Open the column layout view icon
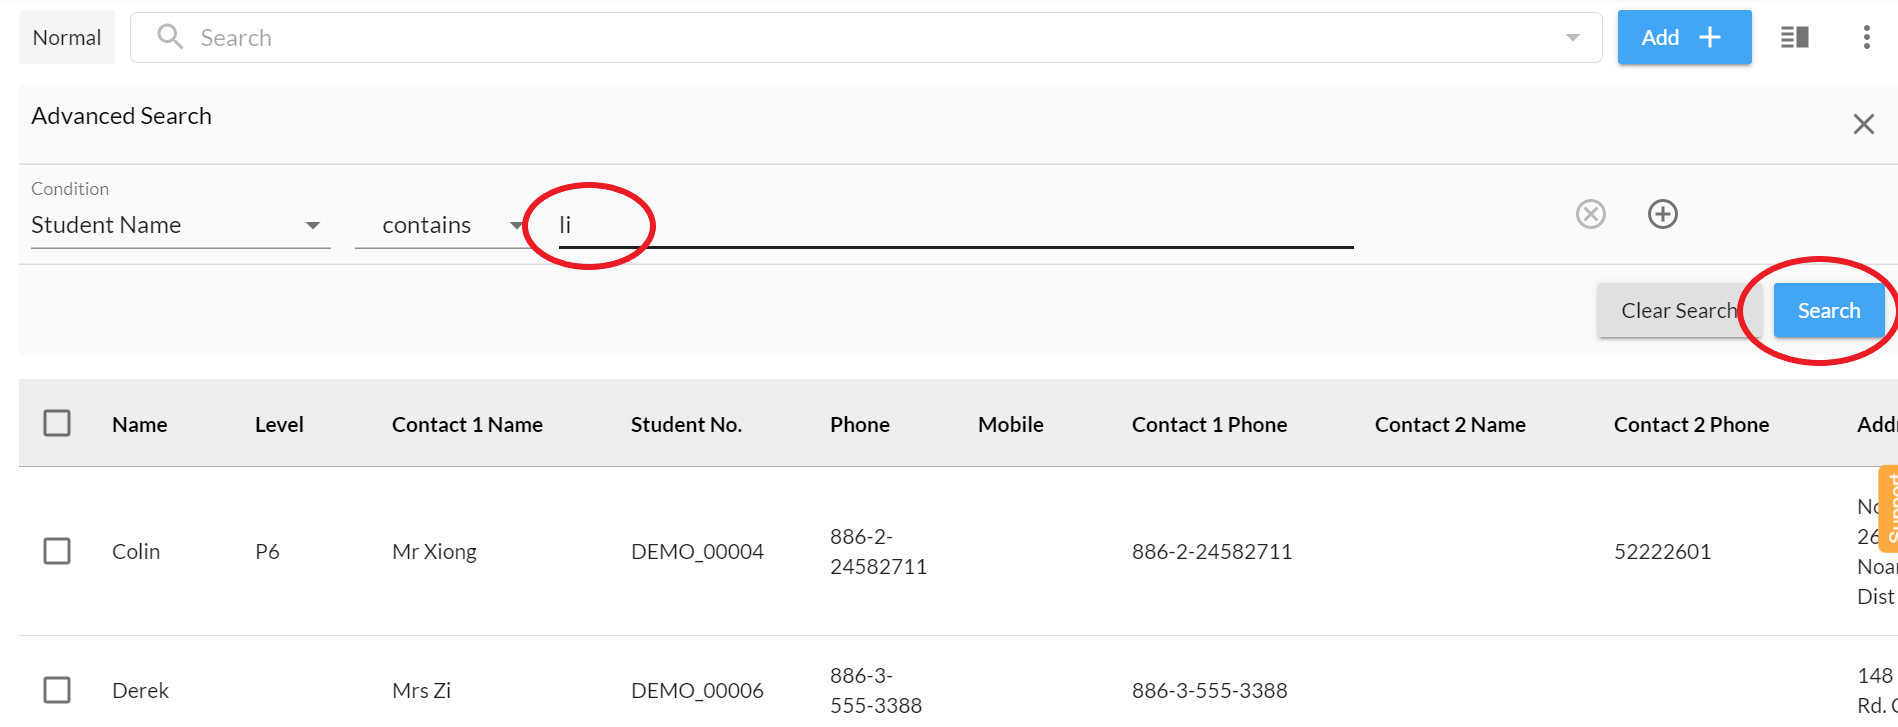The image size is (1898, 727). (1794, 37)
